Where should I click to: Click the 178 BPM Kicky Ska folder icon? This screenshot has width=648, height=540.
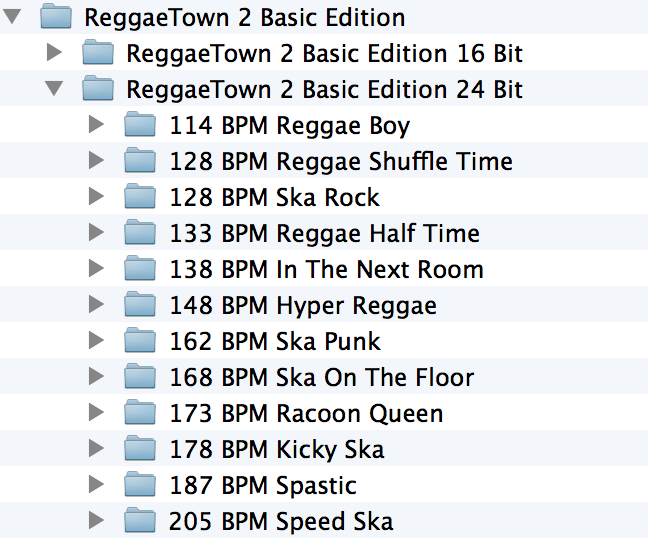140,449
